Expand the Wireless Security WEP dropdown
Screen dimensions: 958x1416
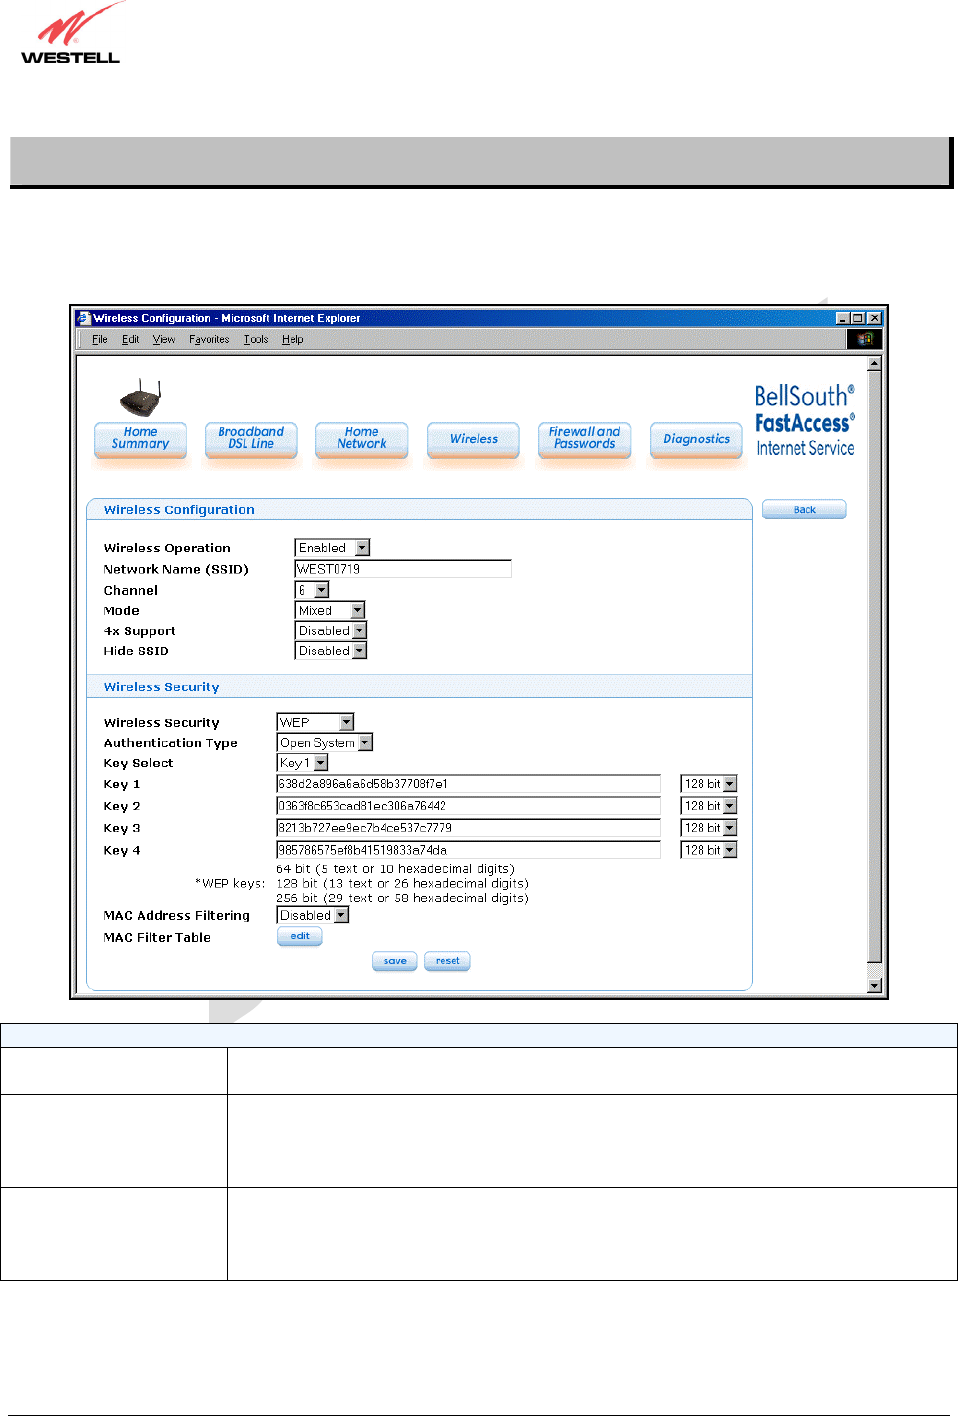click(347, 722)
